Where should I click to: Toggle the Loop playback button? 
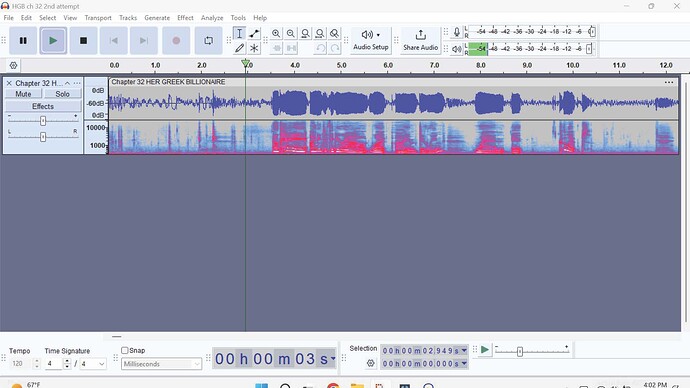pos(209,40)
